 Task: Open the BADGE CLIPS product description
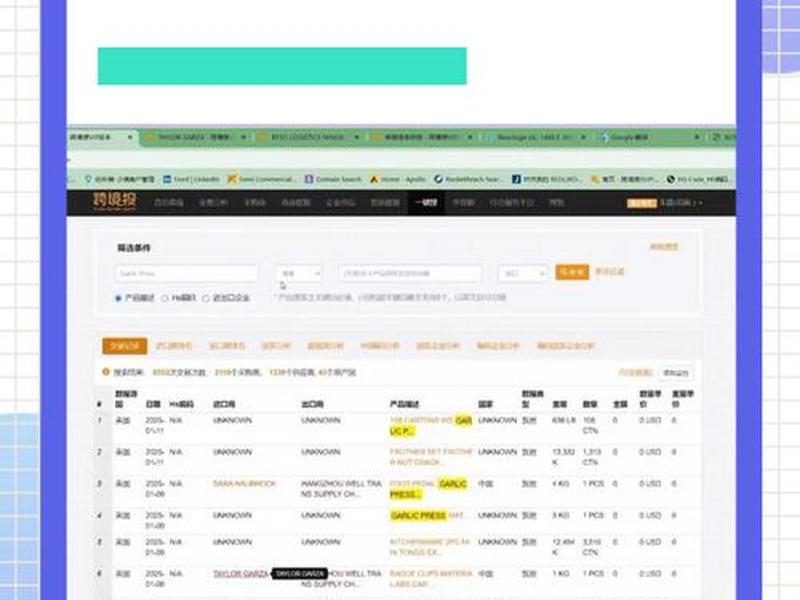pos(431,579)
